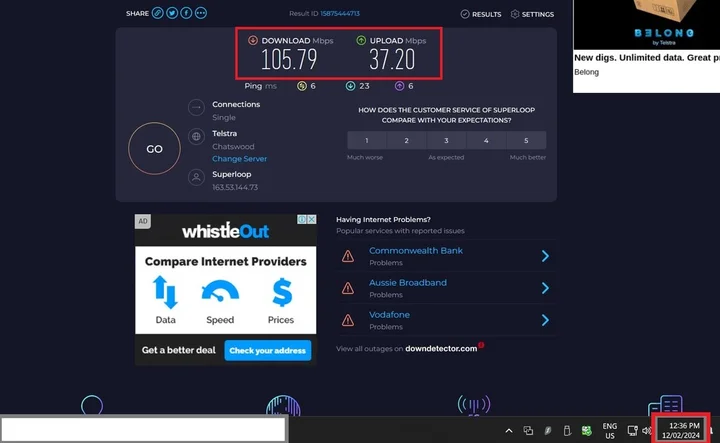
Task: Open the Settings page
Action: tap(532, 15)
